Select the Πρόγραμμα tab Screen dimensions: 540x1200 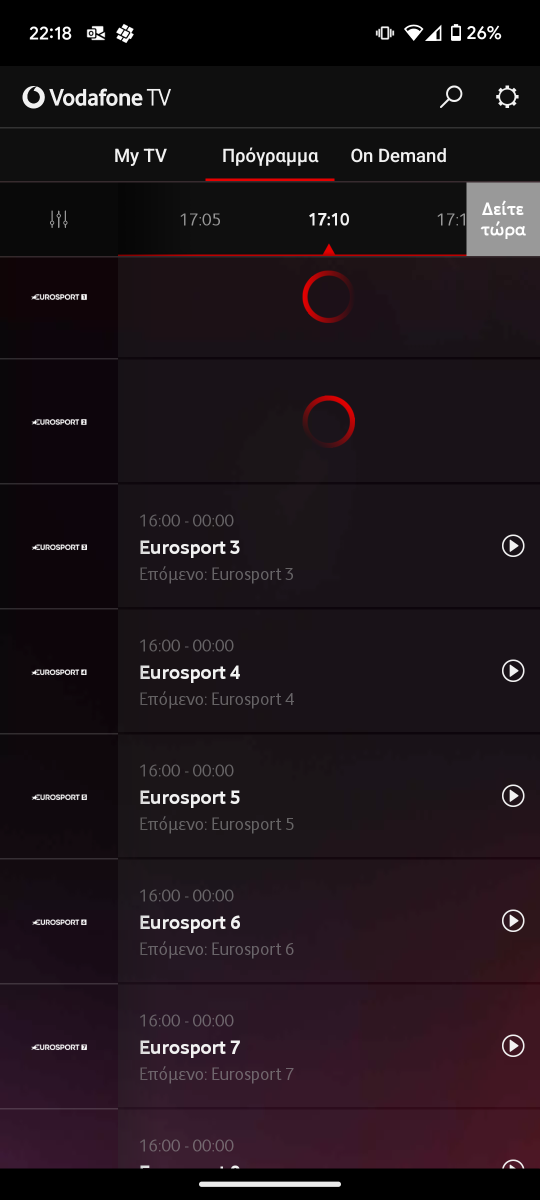point(270,156)
